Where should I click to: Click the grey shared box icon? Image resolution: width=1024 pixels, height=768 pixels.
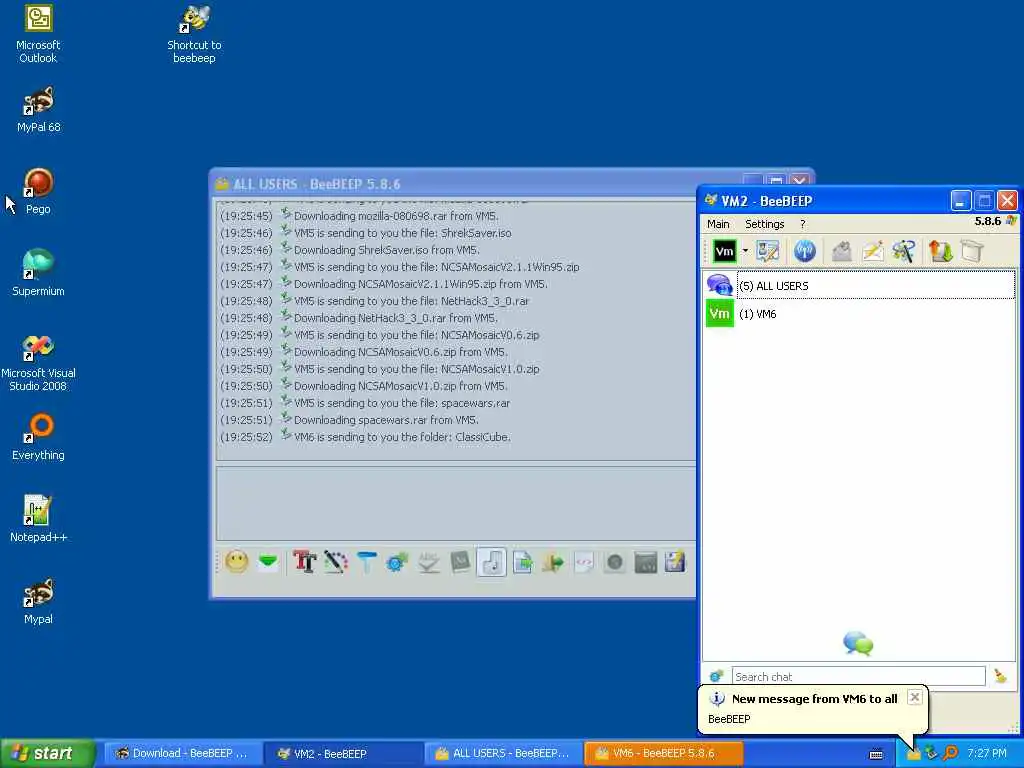pos(972,251)
